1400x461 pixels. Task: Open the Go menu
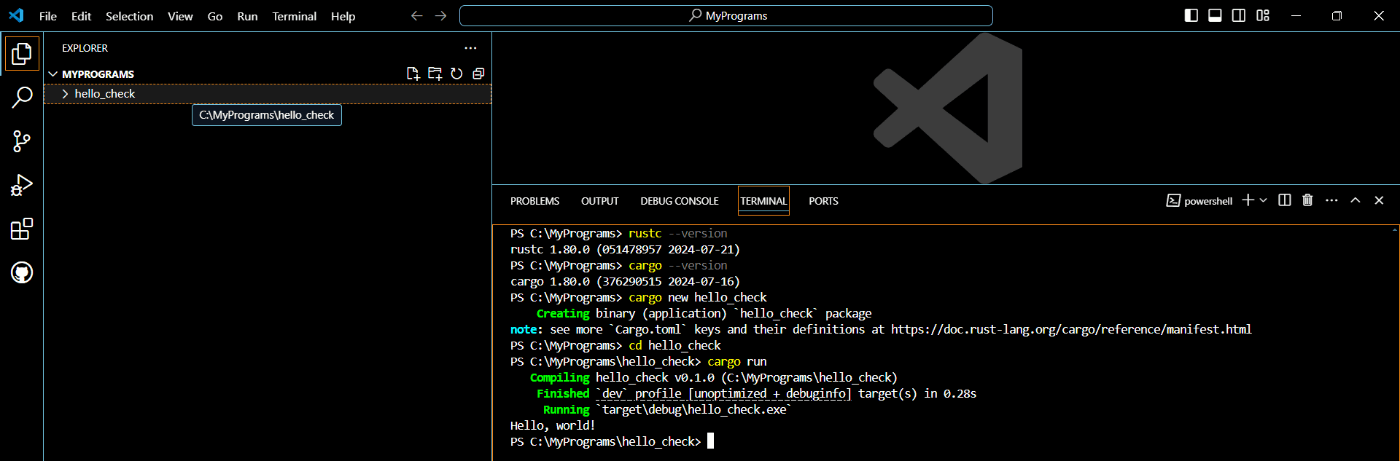(215, 16)
